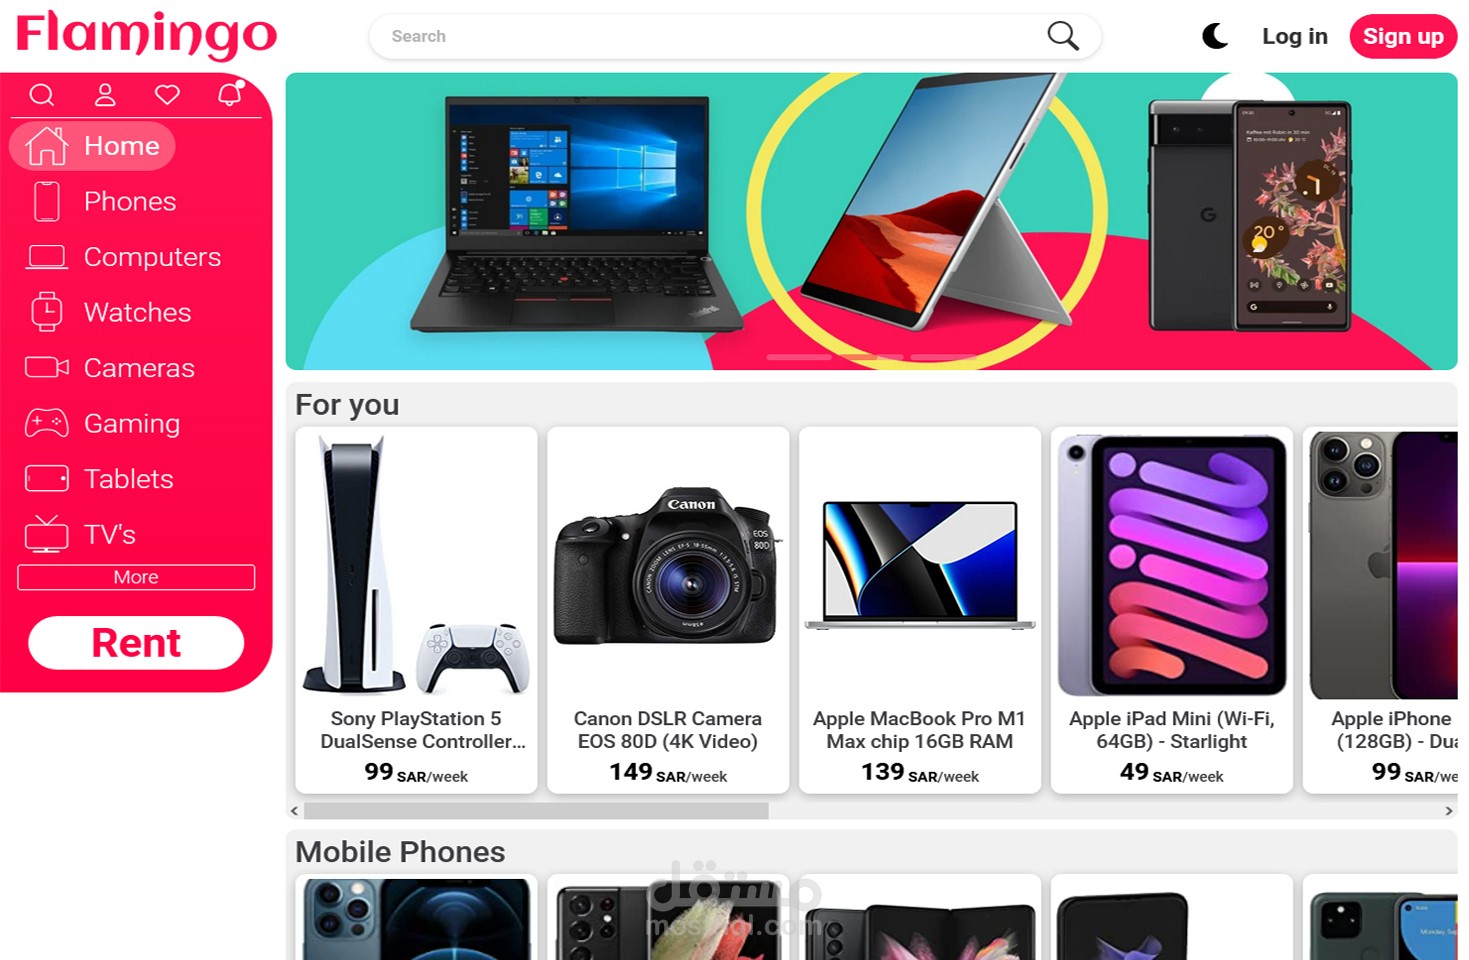
Task: Click the For you horizontal scrollbar thumb
Action: pyautogui.click(x=536, y=811)
